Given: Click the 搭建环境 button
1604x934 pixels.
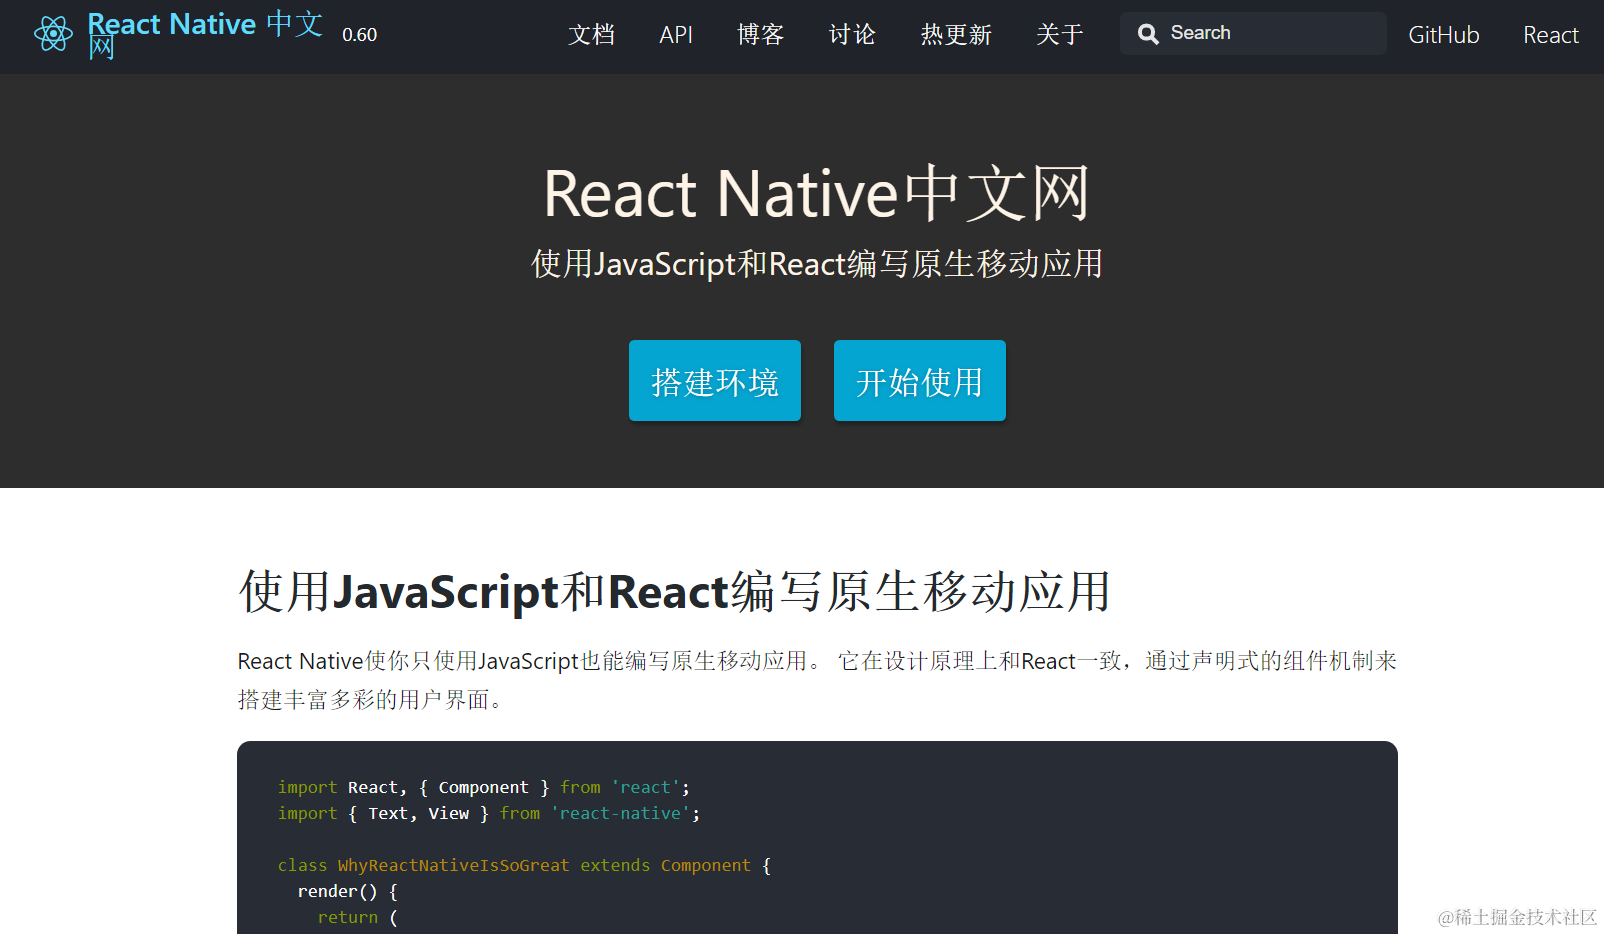Looking at the screenshot, I should point(715,381).
